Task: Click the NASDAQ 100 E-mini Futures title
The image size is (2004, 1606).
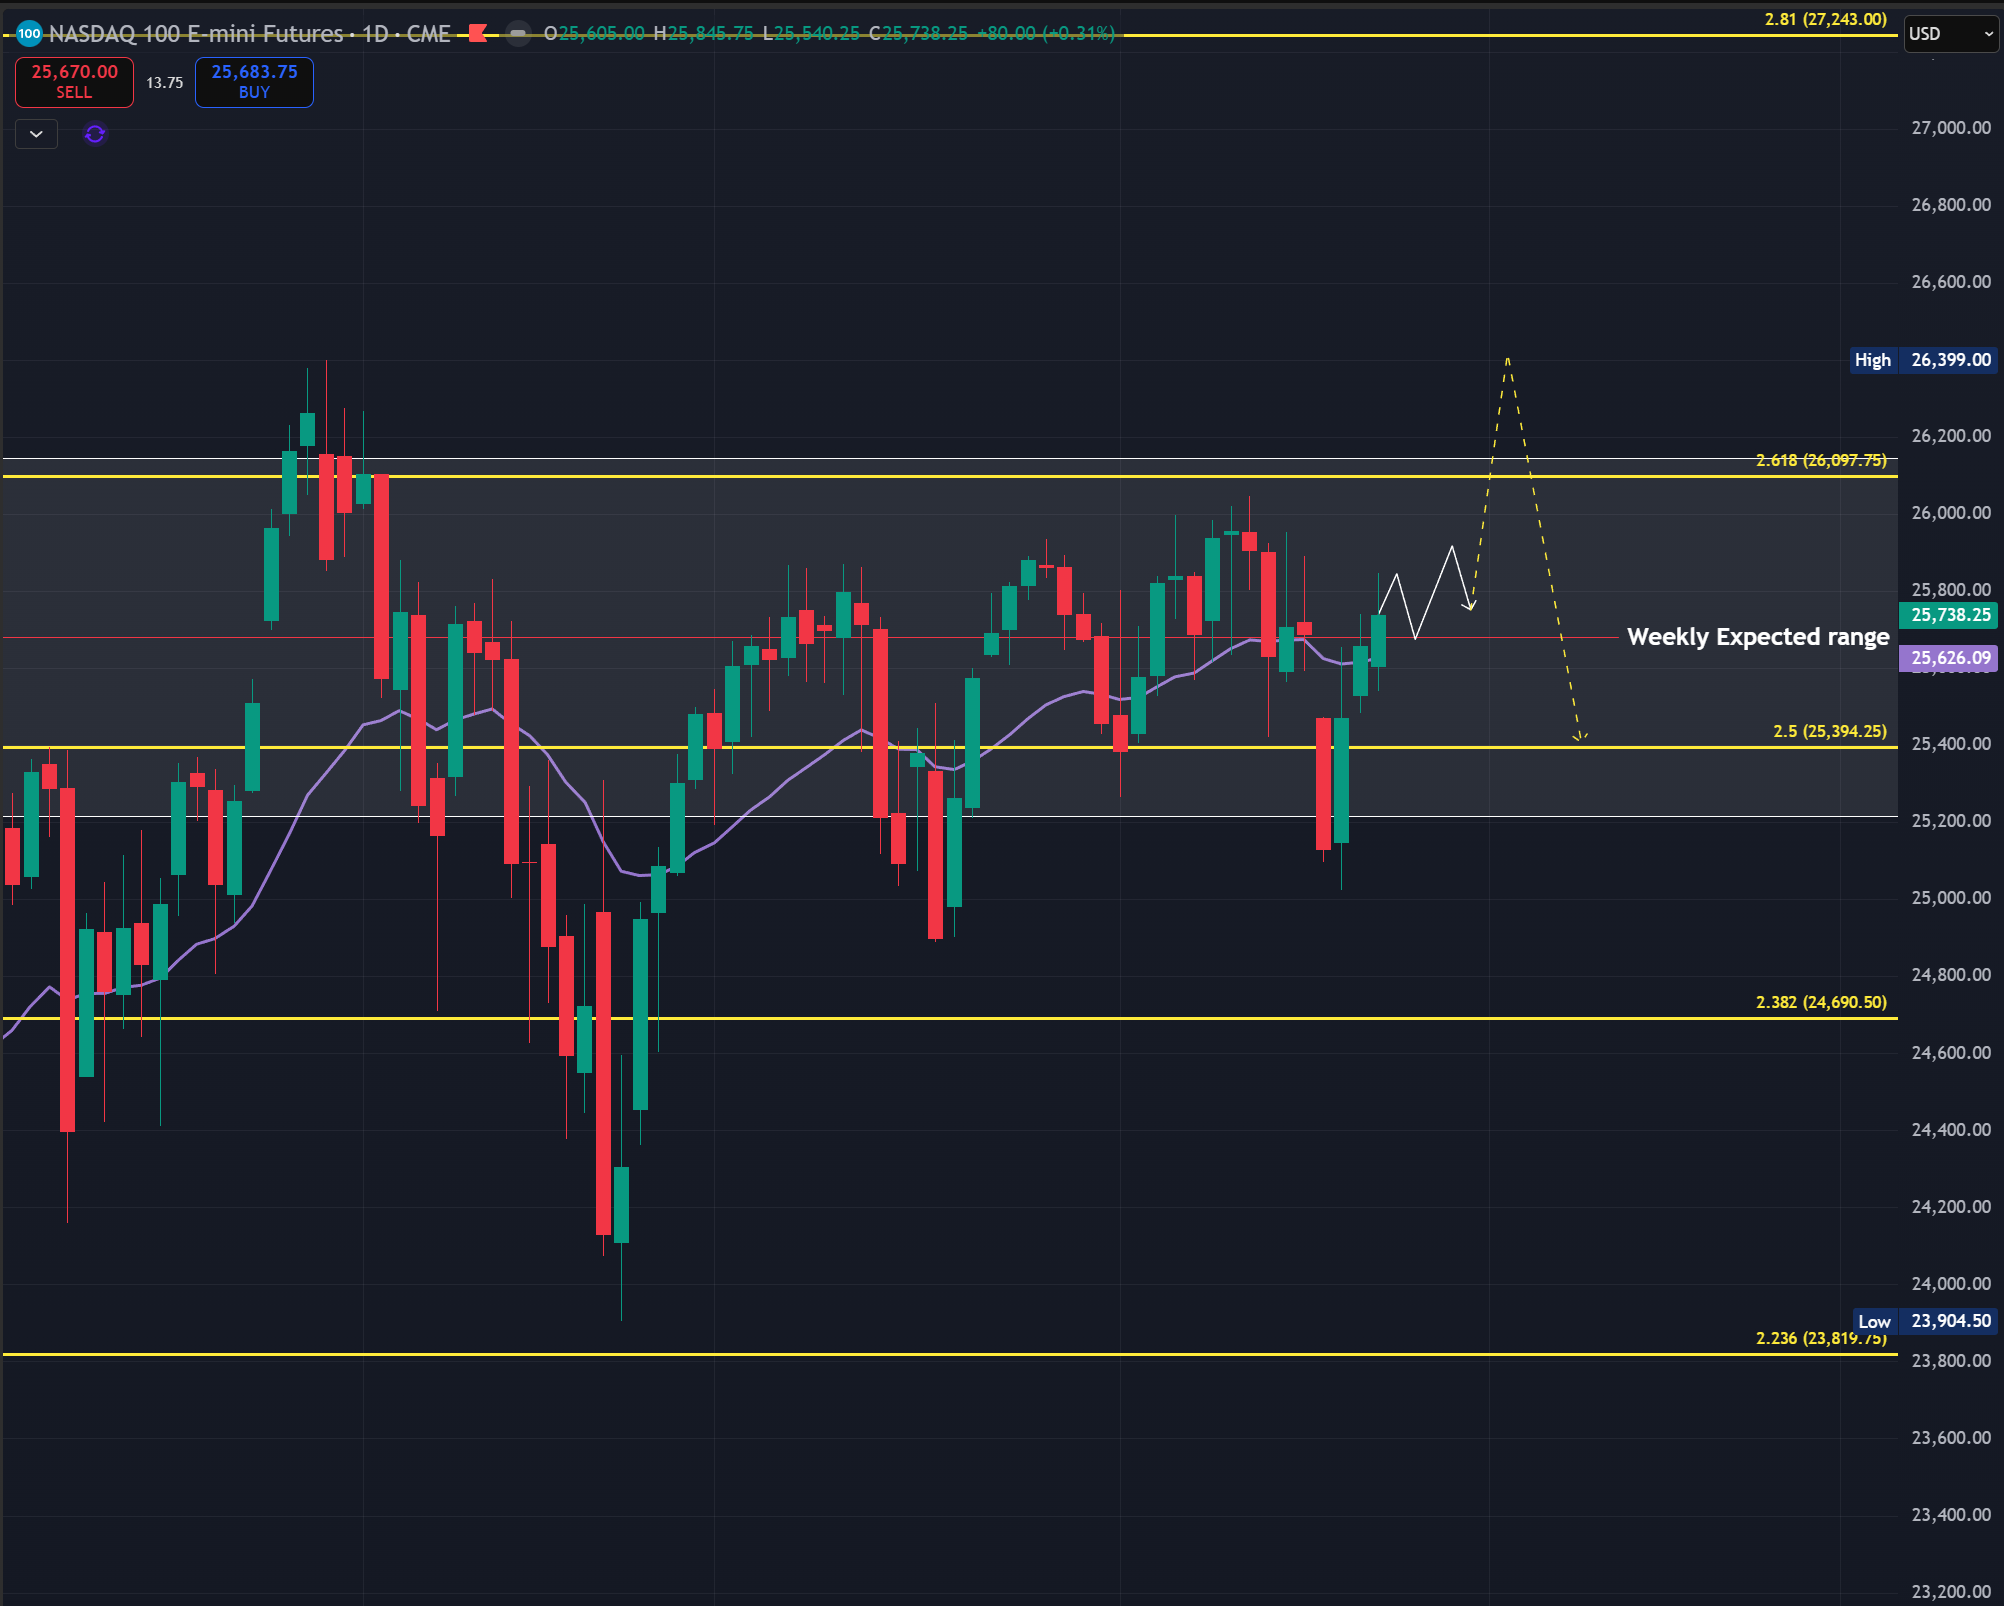Action: 196,34
